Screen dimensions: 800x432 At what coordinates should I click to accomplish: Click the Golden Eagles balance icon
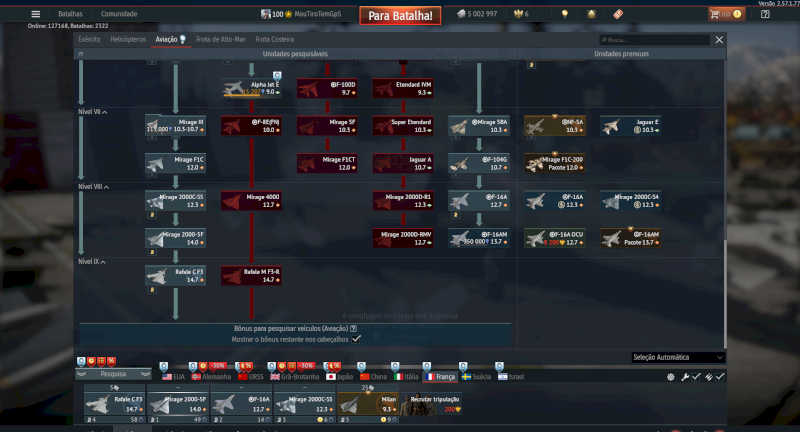[x=521, y=14]
